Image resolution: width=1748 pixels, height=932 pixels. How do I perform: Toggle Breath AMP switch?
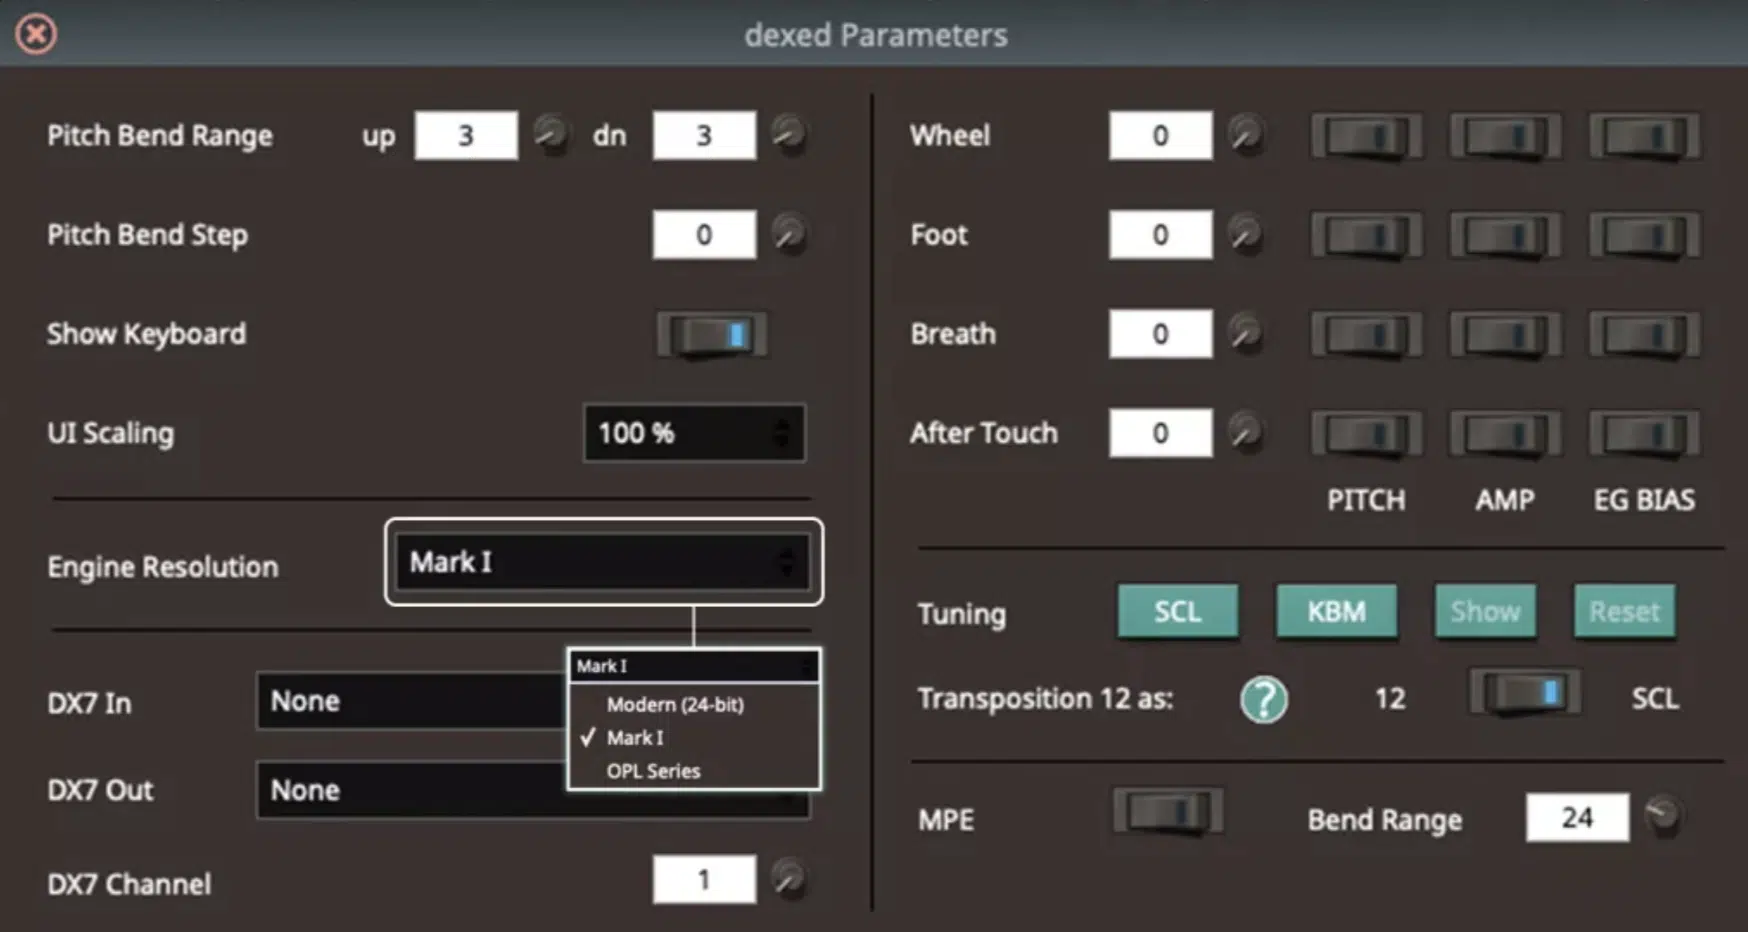(1505, 335)
